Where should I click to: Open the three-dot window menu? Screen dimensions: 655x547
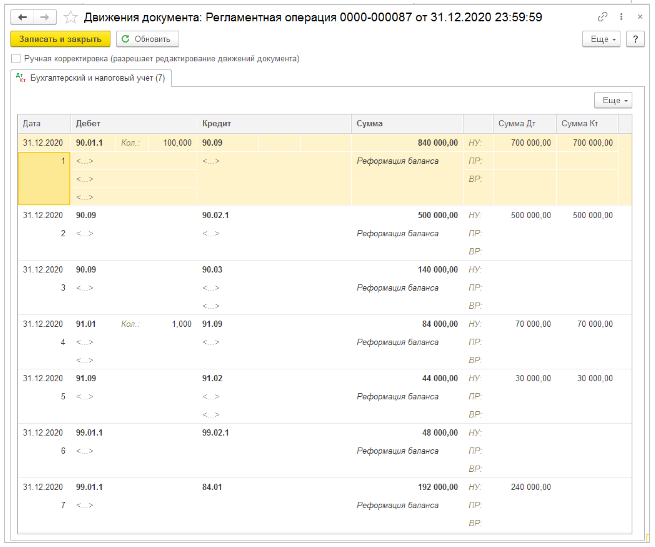click(x=621, y=17)
